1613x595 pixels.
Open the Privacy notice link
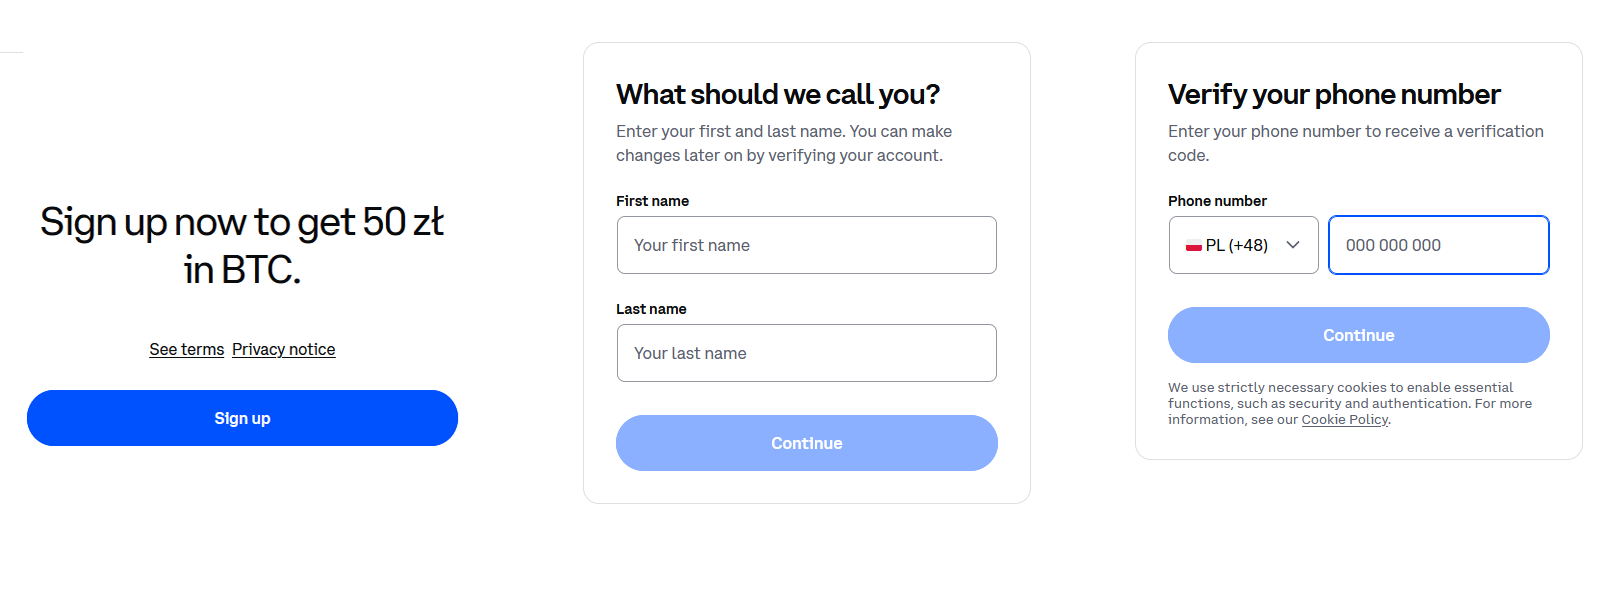tap(283, 349)
